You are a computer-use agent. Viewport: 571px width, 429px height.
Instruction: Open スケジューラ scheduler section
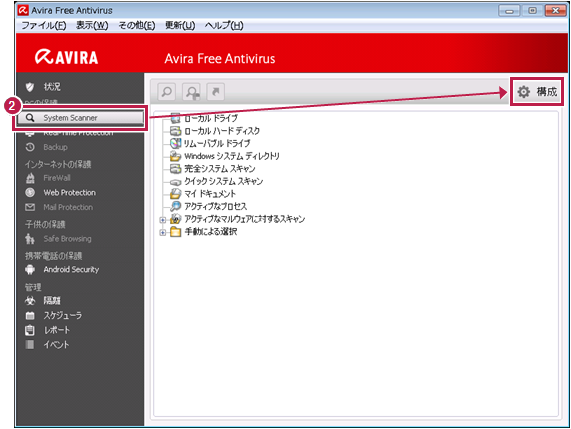pos(63,315)
